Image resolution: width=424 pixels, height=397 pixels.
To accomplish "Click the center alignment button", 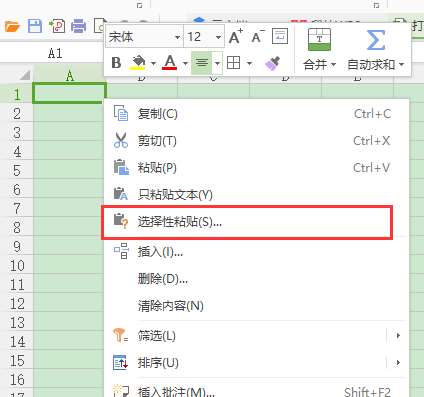I will (x=201, y=63).
